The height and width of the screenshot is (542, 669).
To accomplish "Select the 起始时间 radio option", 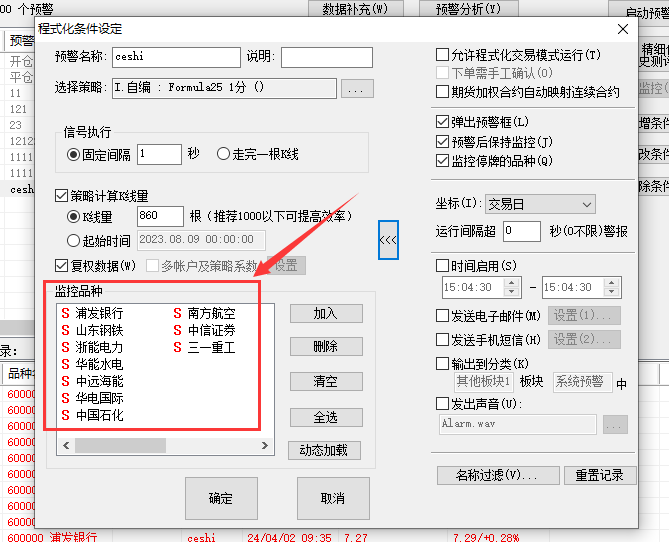I will 73,241.
